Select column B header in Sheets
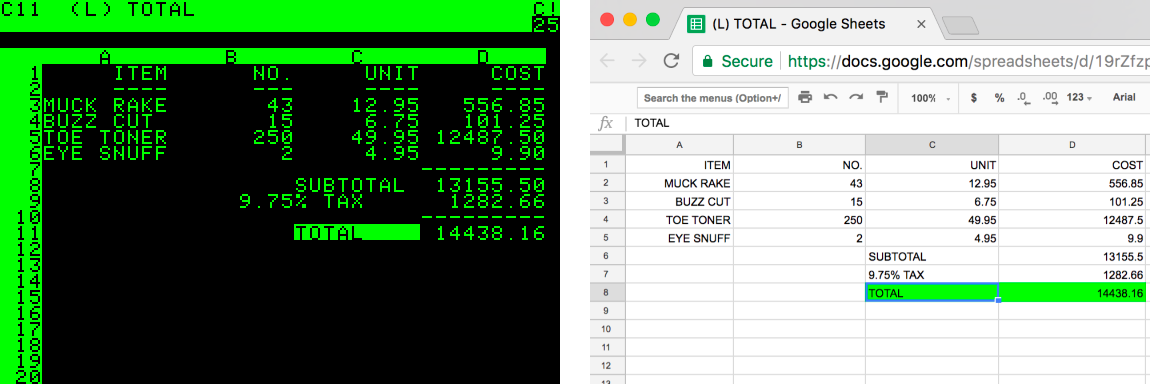Screen dimensions: 1150x384 (799, 145)
